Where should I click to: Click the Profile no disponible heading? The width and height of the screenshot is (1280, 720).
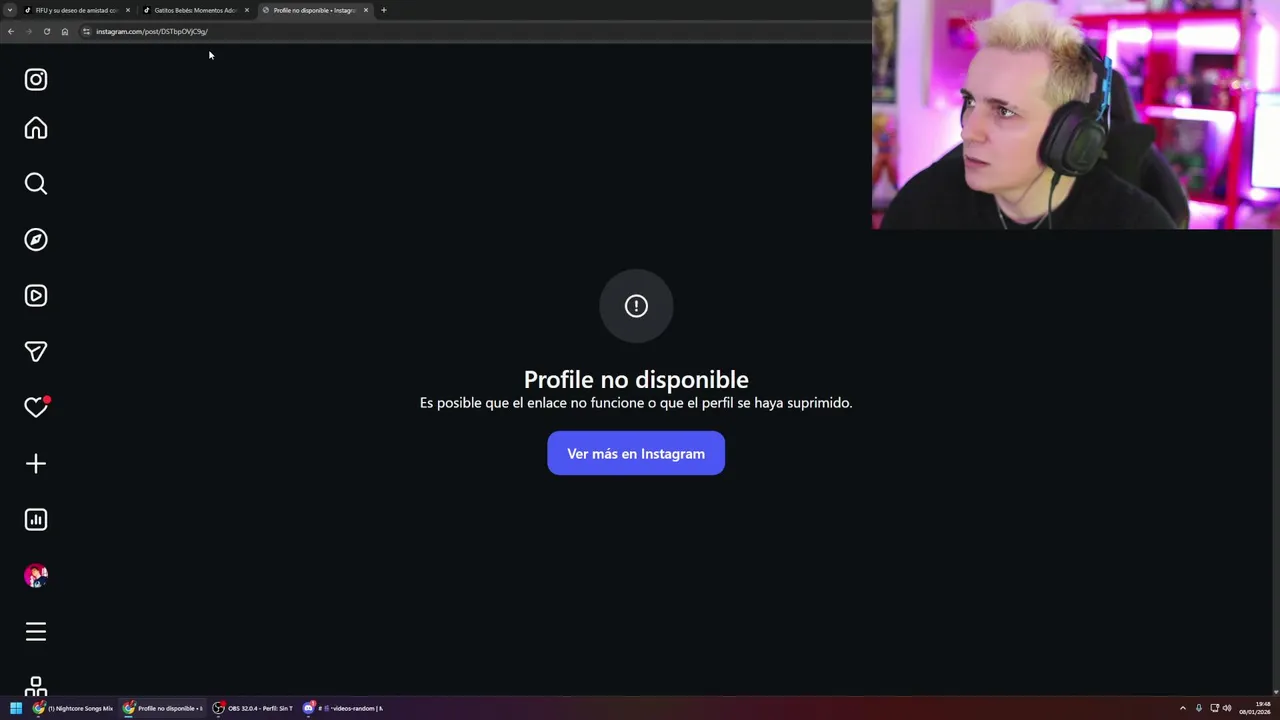(x=636, y=379)
